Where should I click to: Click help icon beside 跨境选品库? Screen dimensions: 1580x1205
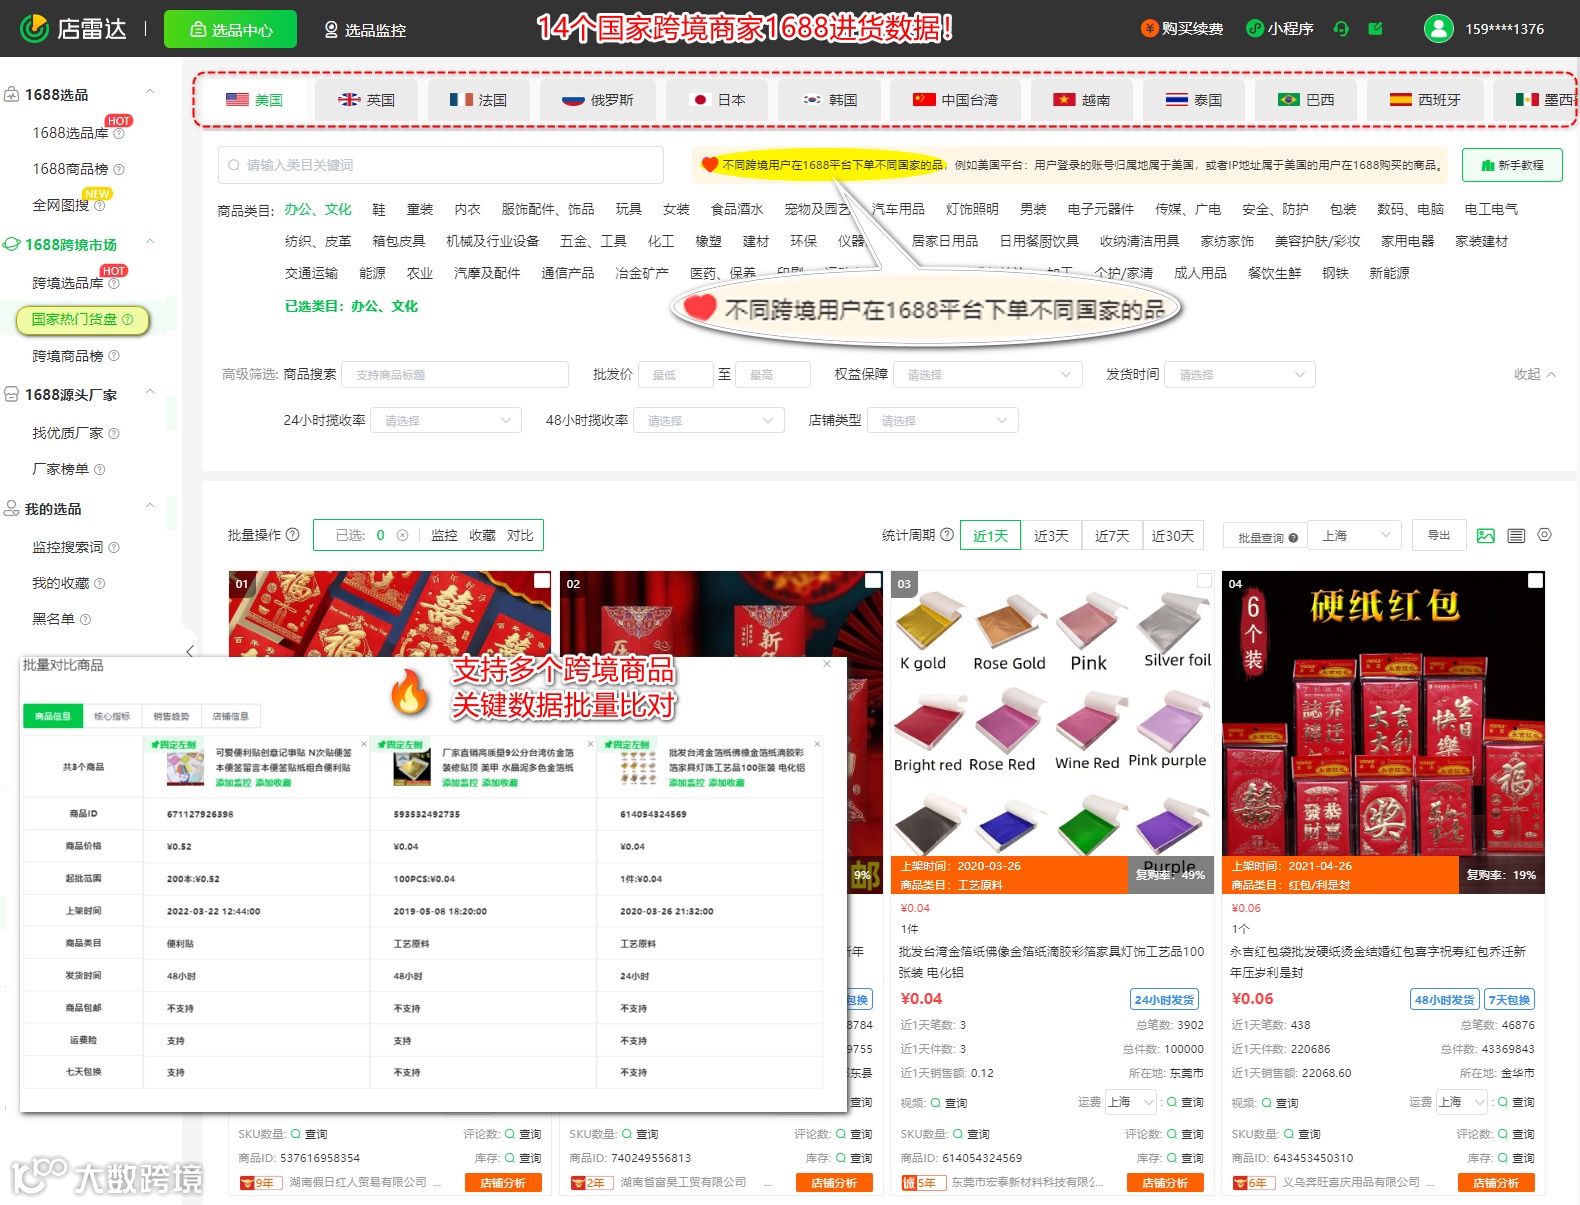[x=113, y=283]
